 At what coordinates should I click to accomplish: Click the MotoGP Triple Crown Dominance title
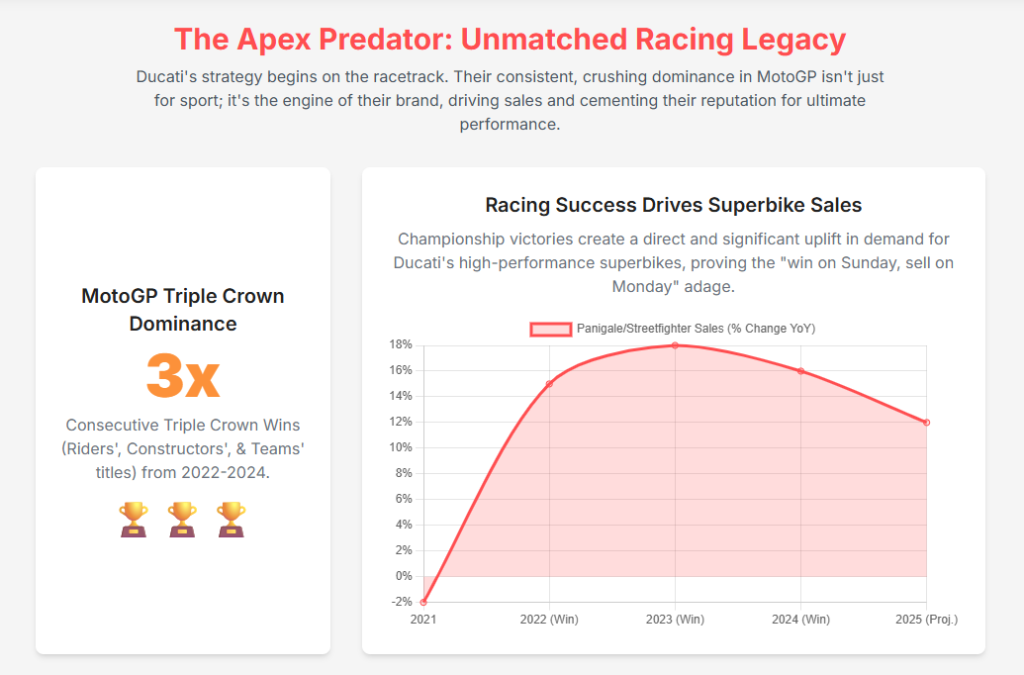[x=183, y=309]
